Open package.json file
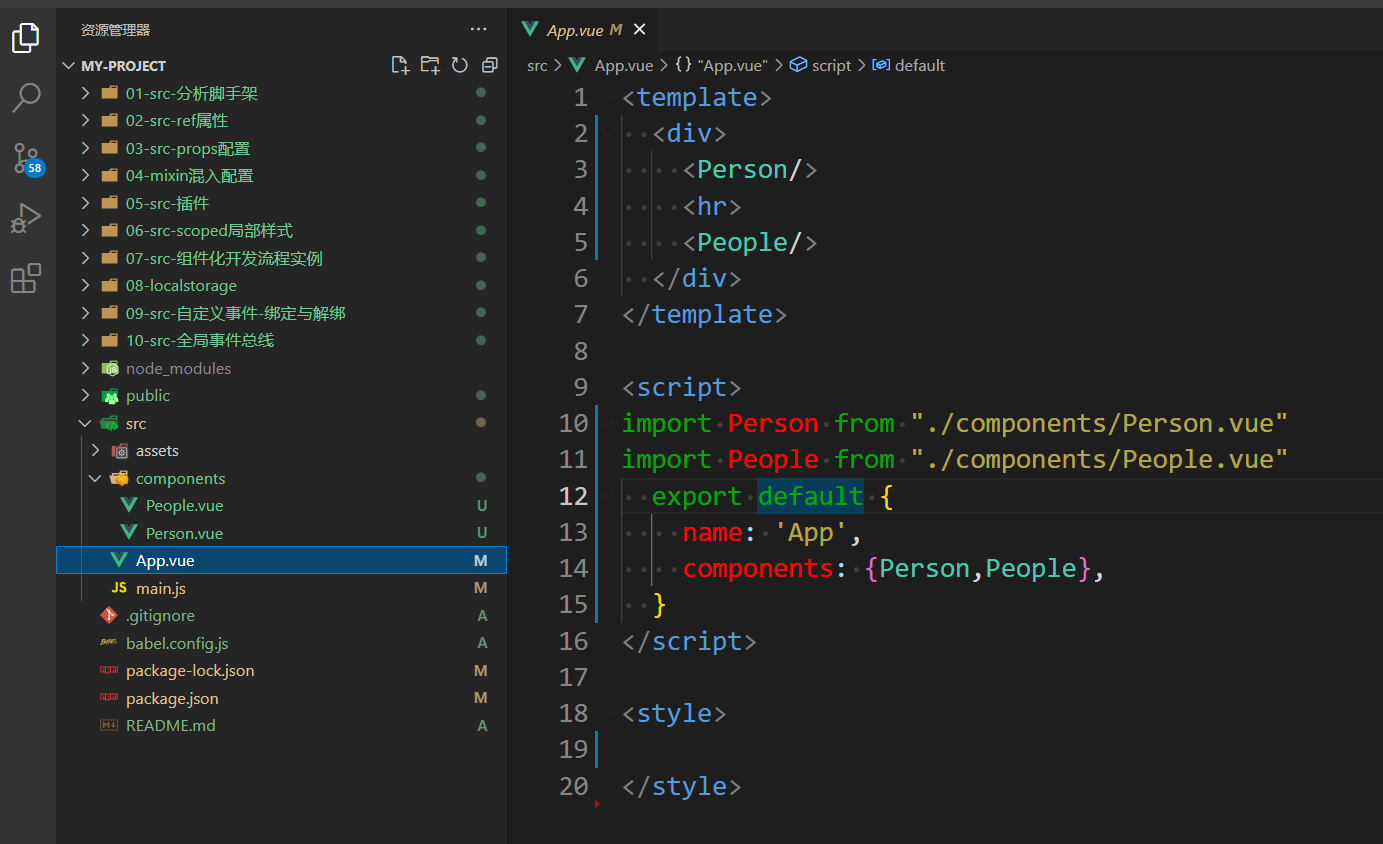The height and width of the screenshot is (844, 1383). [282, 698]
